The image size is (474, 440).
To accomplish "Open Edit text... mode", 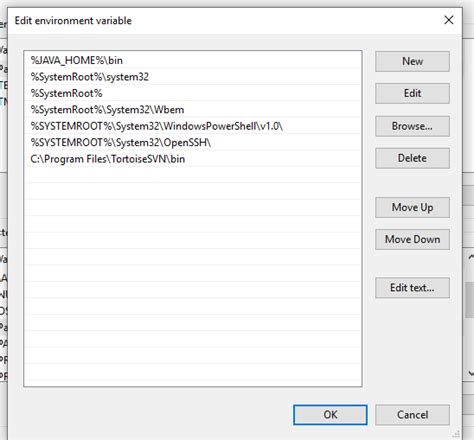I will 412,288.
